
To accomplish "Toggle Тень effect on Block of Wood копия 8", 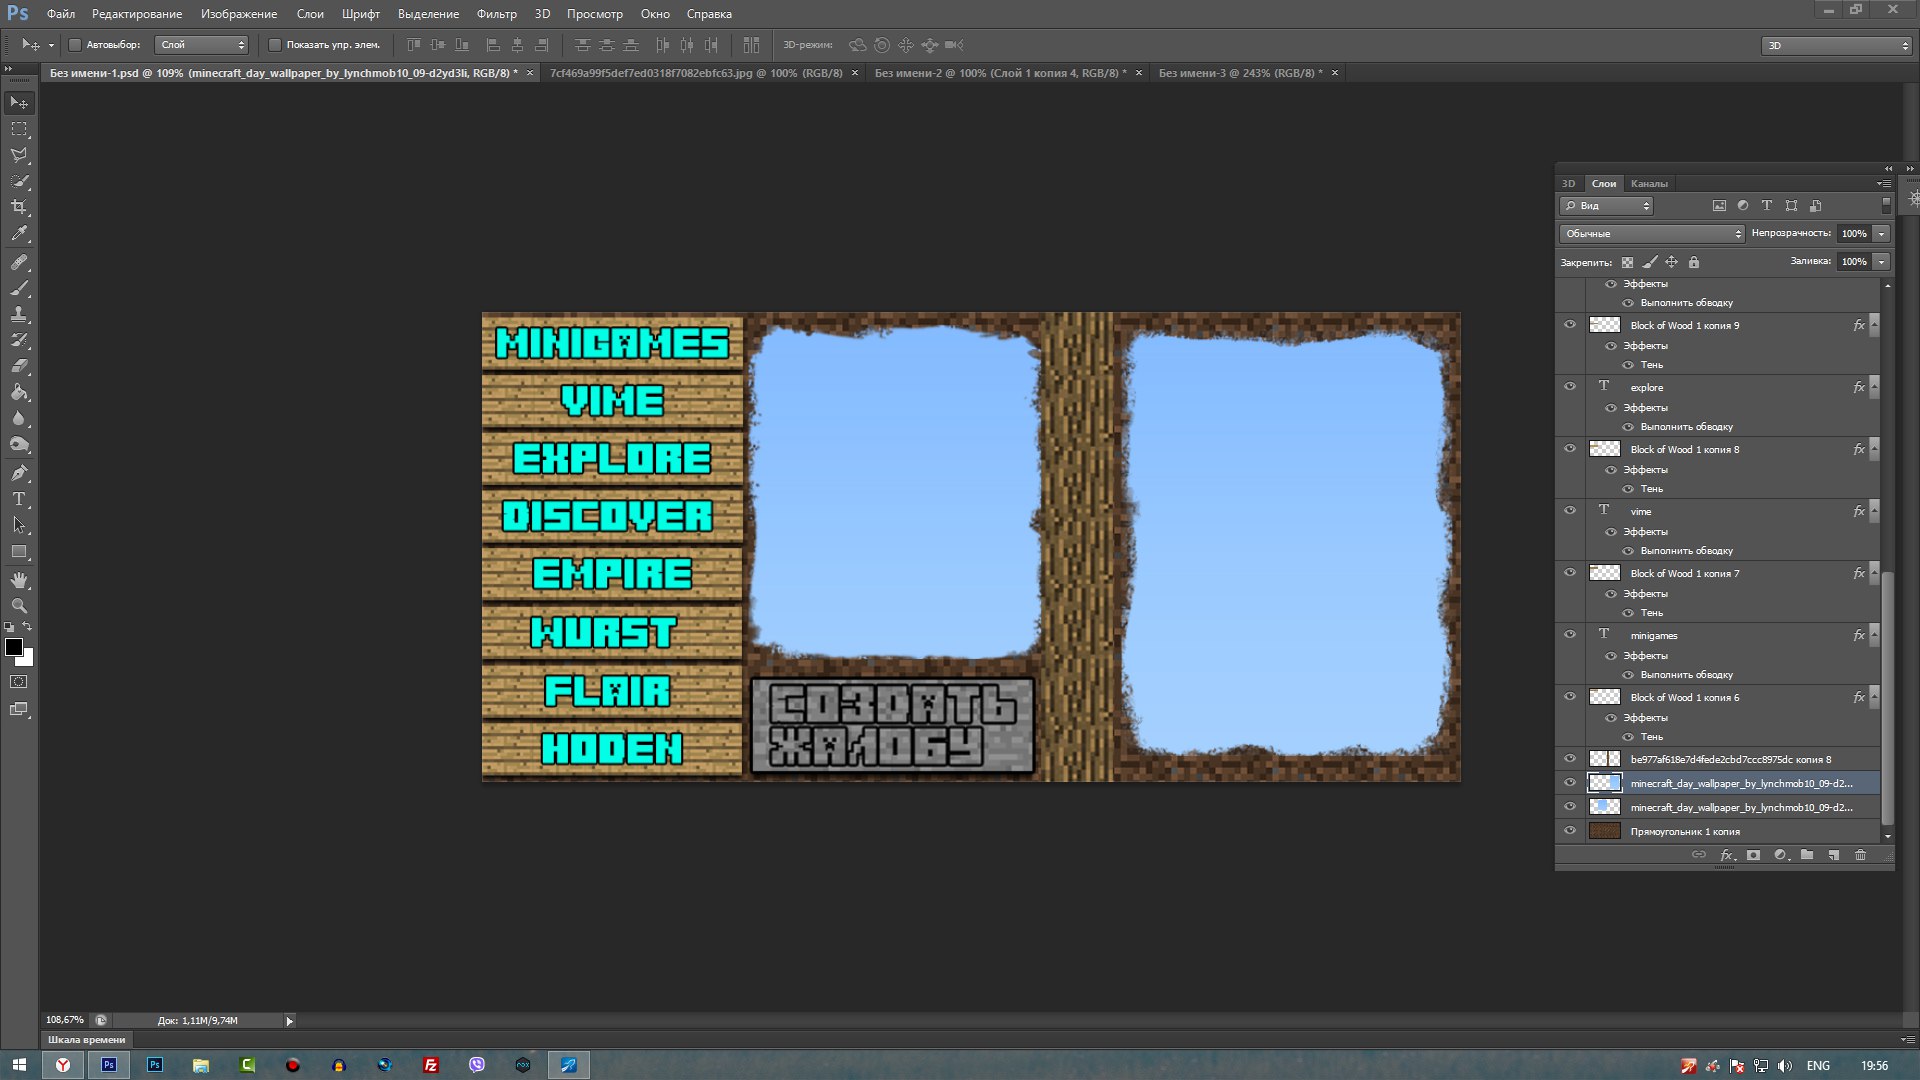I will click(1628, 489).
